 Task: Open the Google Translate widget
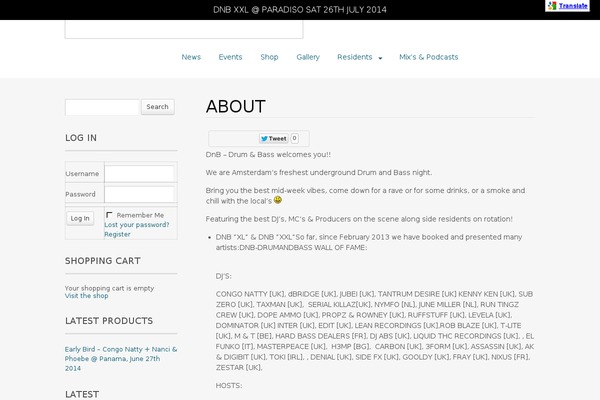point(567,6)
